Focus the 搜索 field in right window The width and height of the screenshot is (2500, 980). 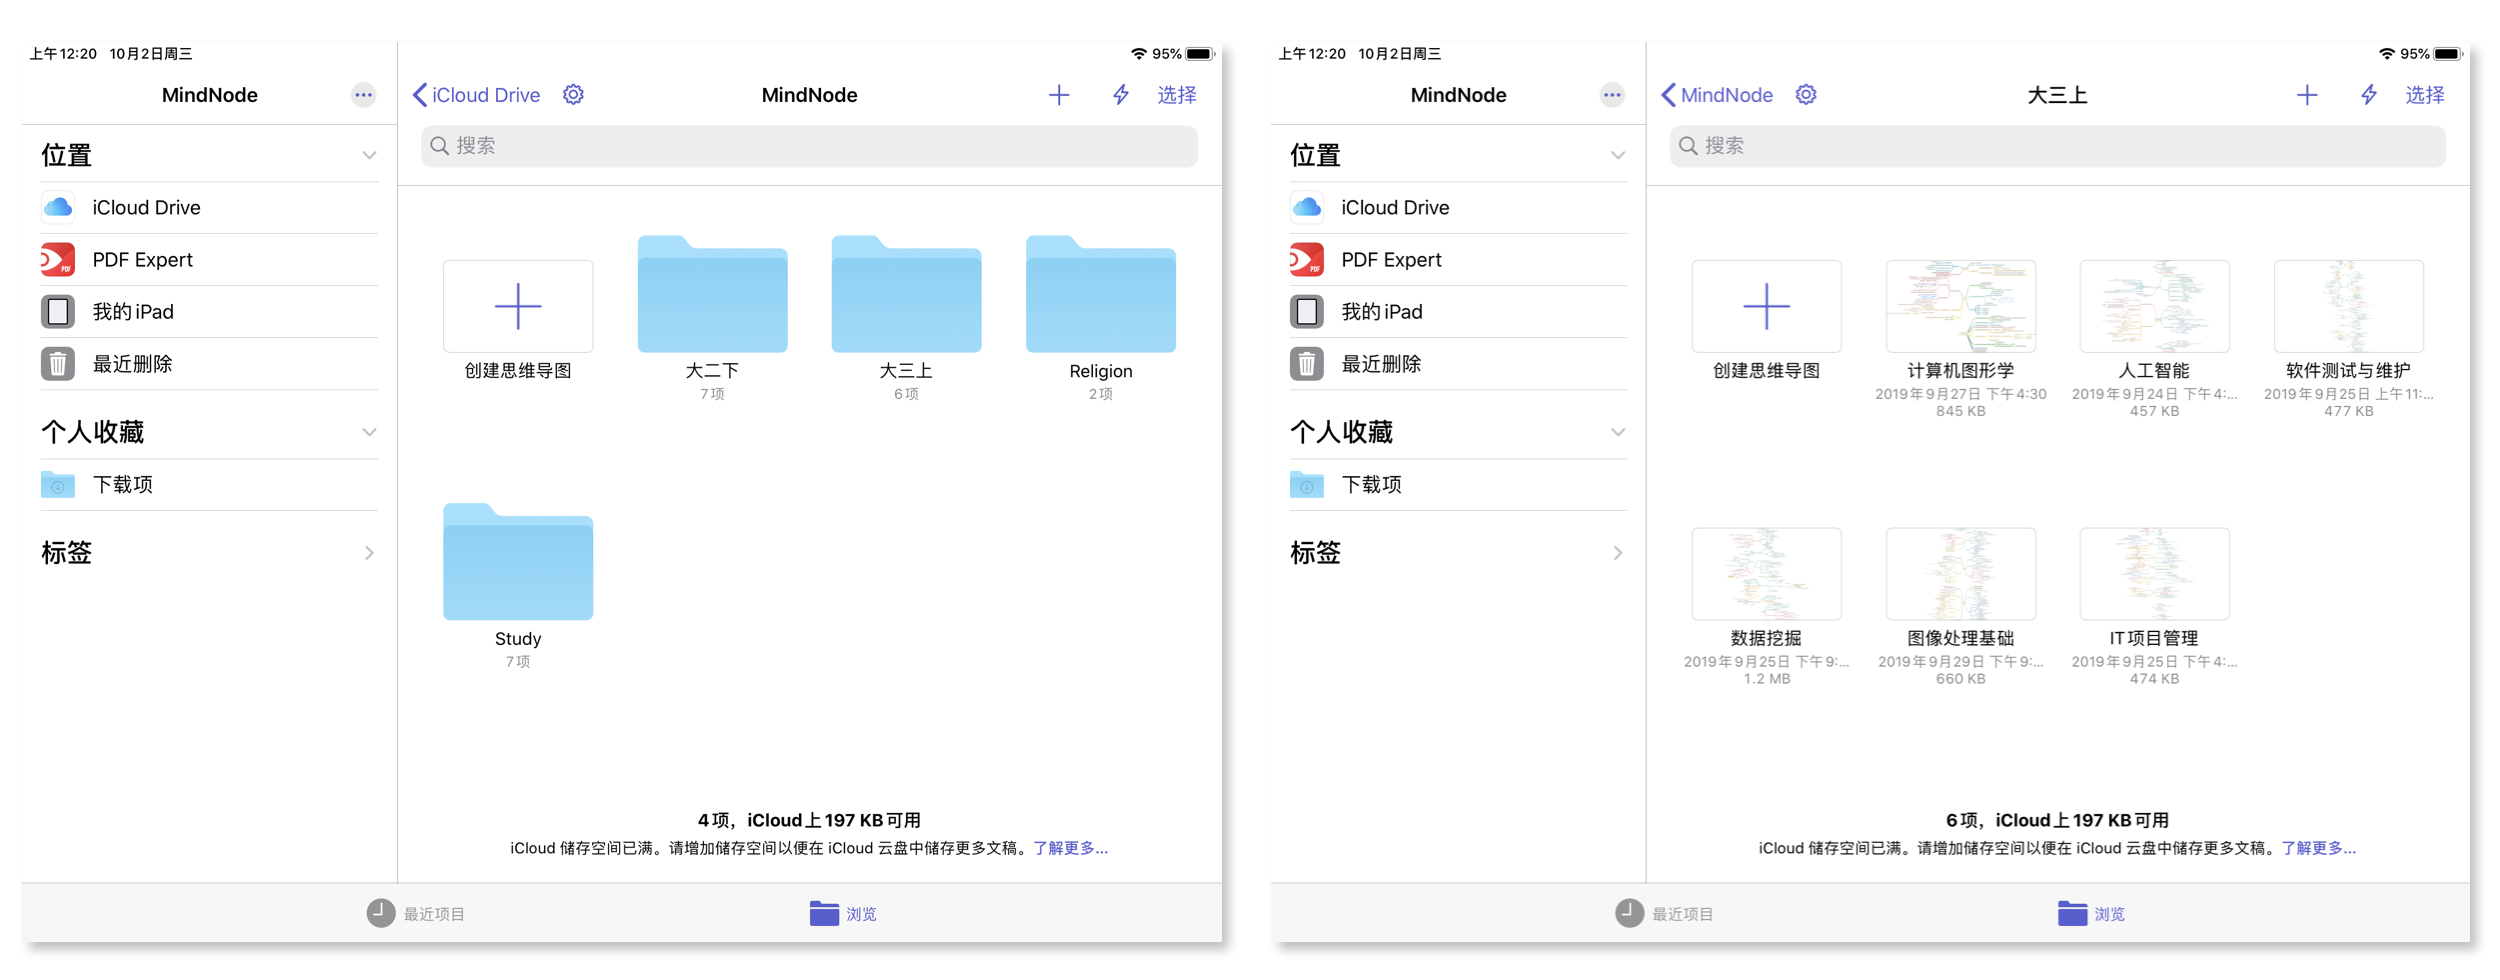coord(2057,146)
